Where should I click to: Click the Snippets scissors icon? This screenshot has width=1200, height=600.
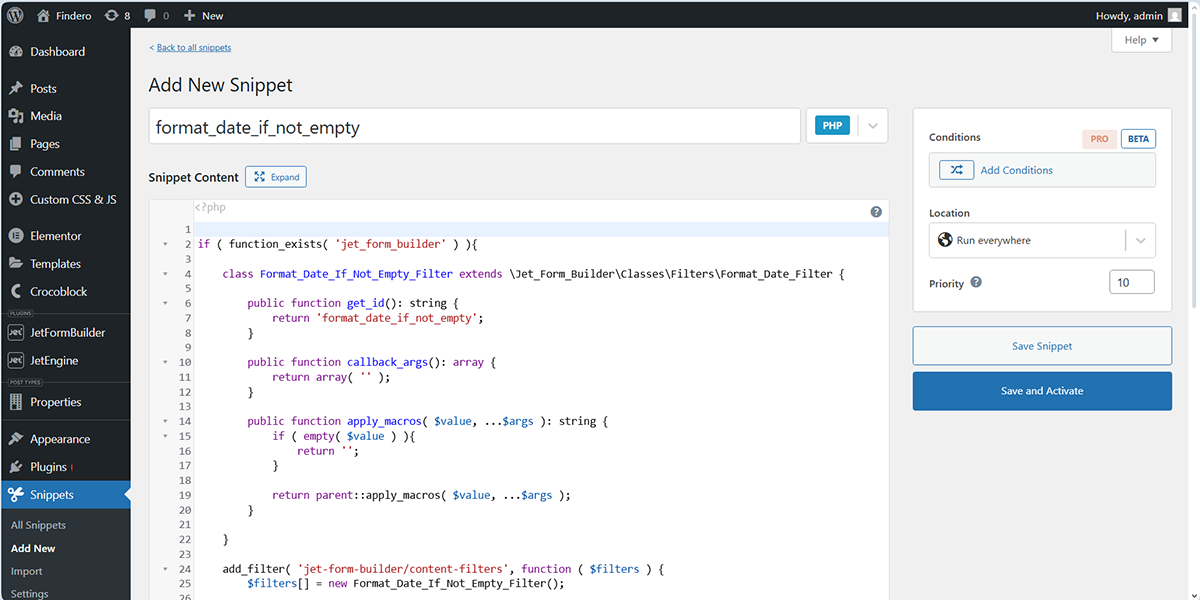click(16, 495)
